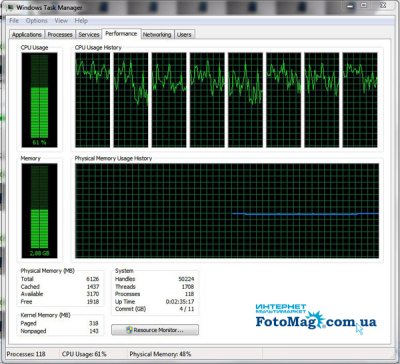Screen dimensions: 400x364
Task: Open the Options menu
Action: tap(37, 21)
